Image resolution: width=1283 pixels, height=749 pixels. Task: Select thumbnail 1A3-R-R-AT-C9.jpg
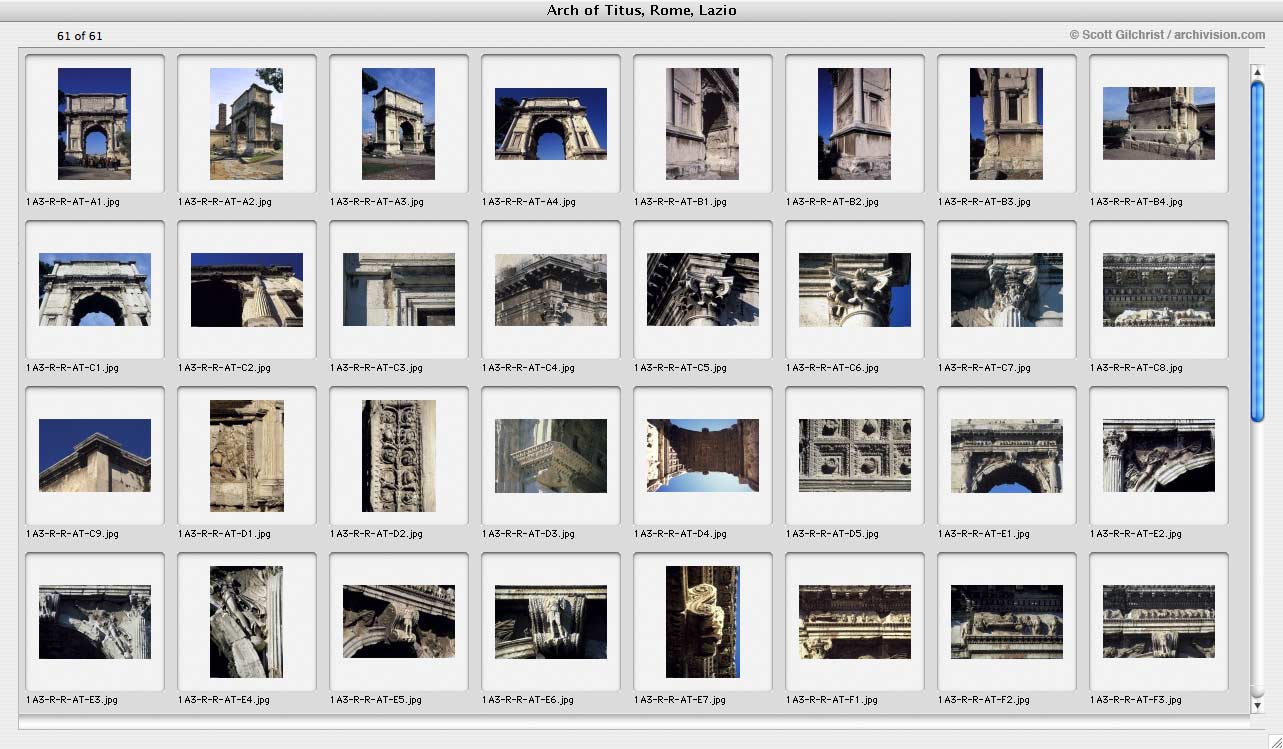point(95,456)
